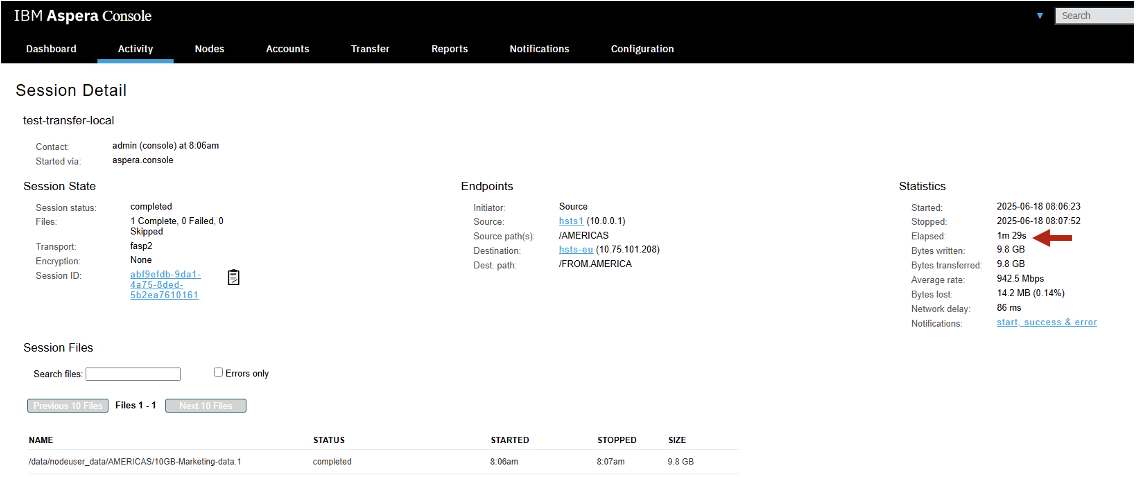
Task: Open the hsts-eu destination node link
Action: 576,250
